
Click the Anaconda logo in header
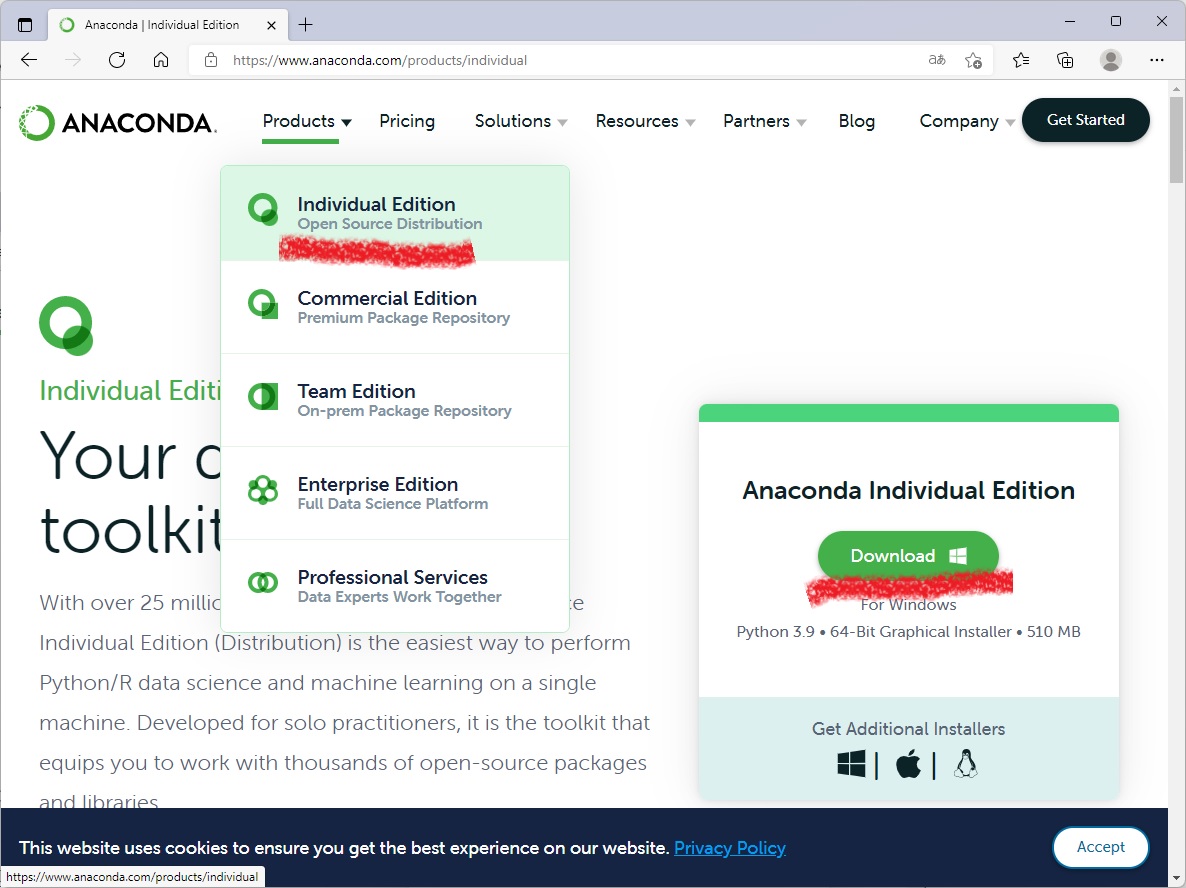pyautogui.click(x=118, y=123)
